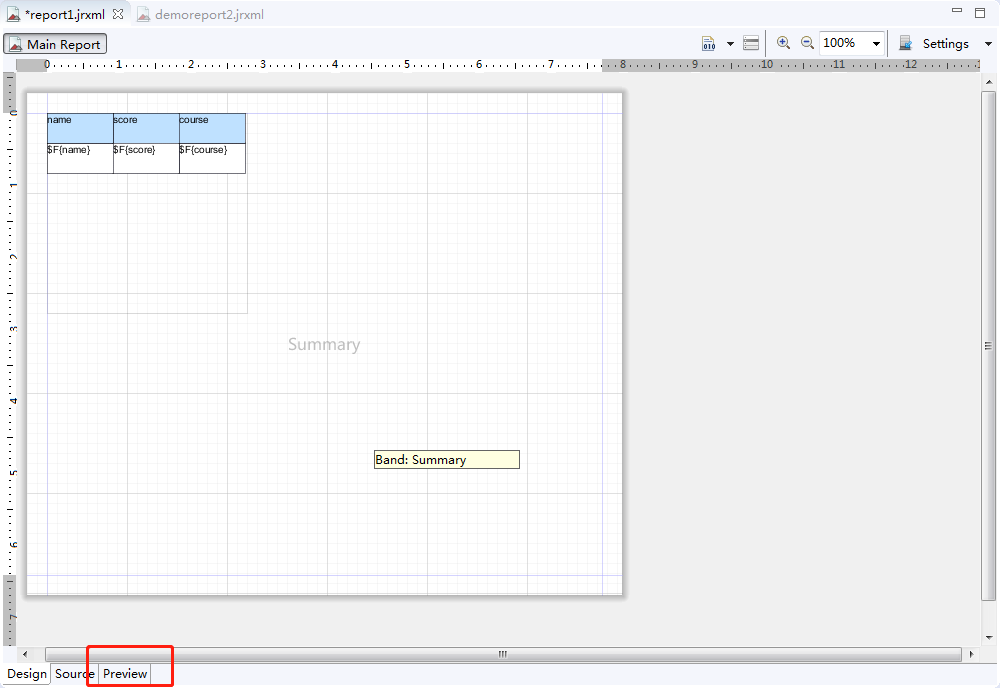Select the Band: Summary element in the canvas
This screenshot has width=1000, height=688.
tap(446, 459)
